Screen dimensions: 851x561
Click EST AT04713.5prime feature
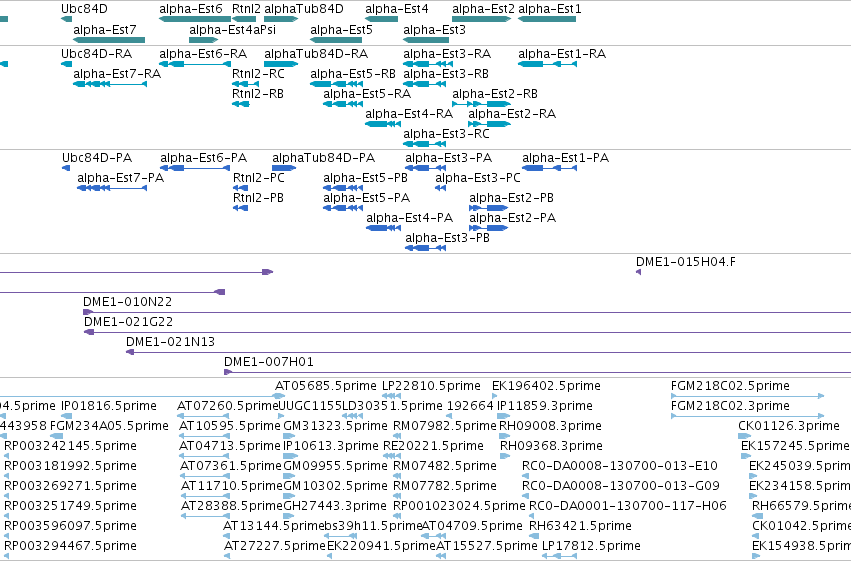[x=205, y=456]
